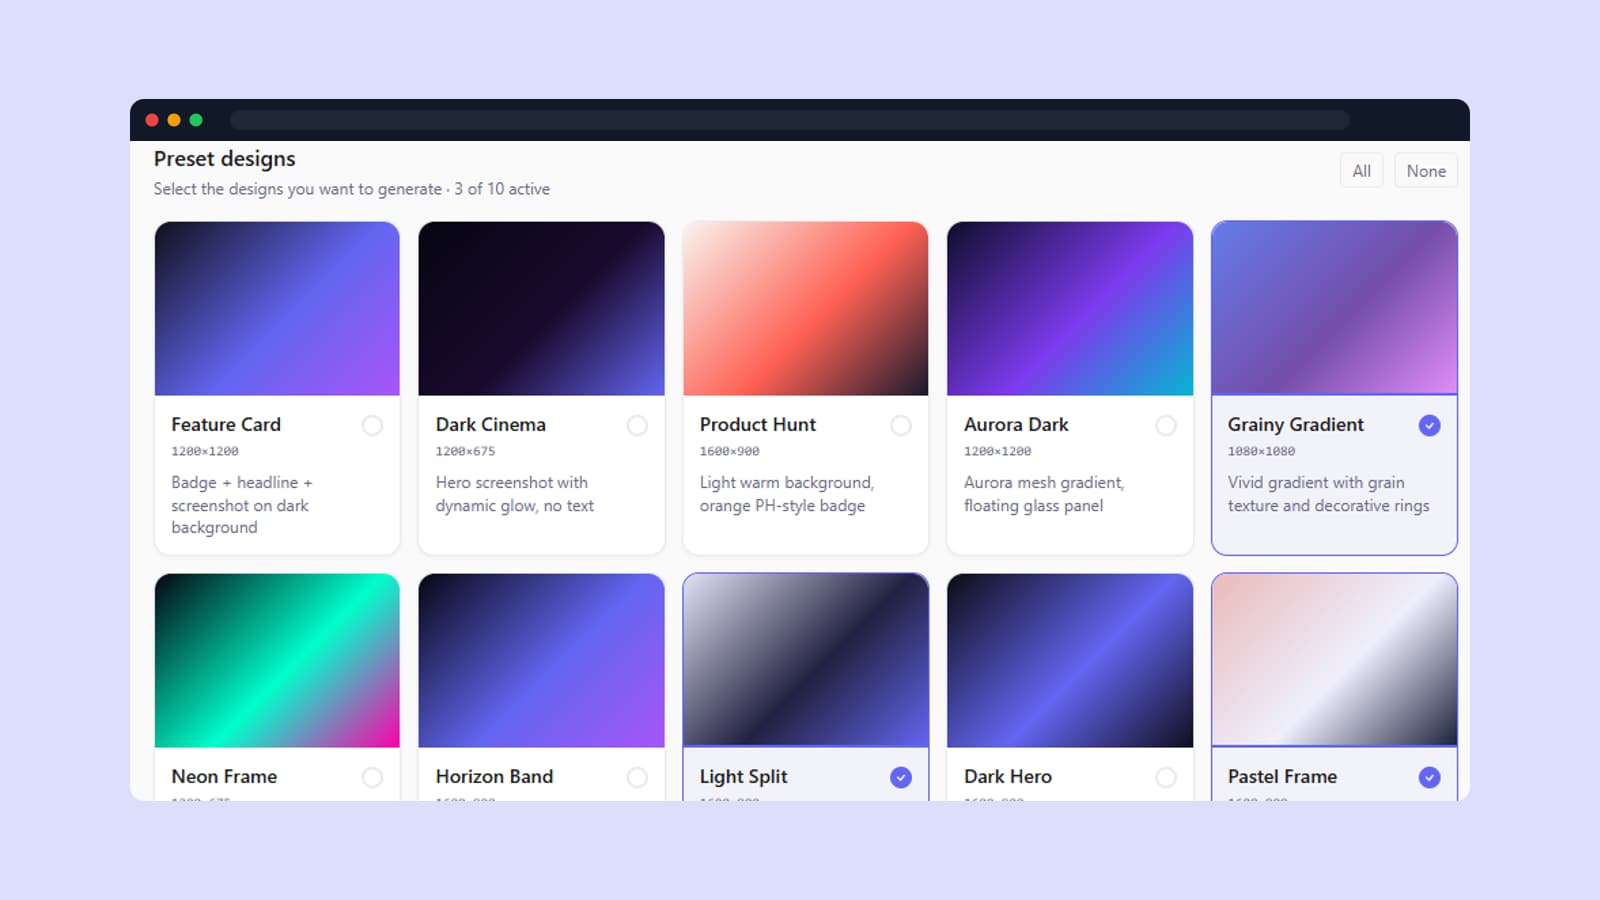1600x900 pixels.
Task: Click the green traffic light button
Action: pos(196,119)
